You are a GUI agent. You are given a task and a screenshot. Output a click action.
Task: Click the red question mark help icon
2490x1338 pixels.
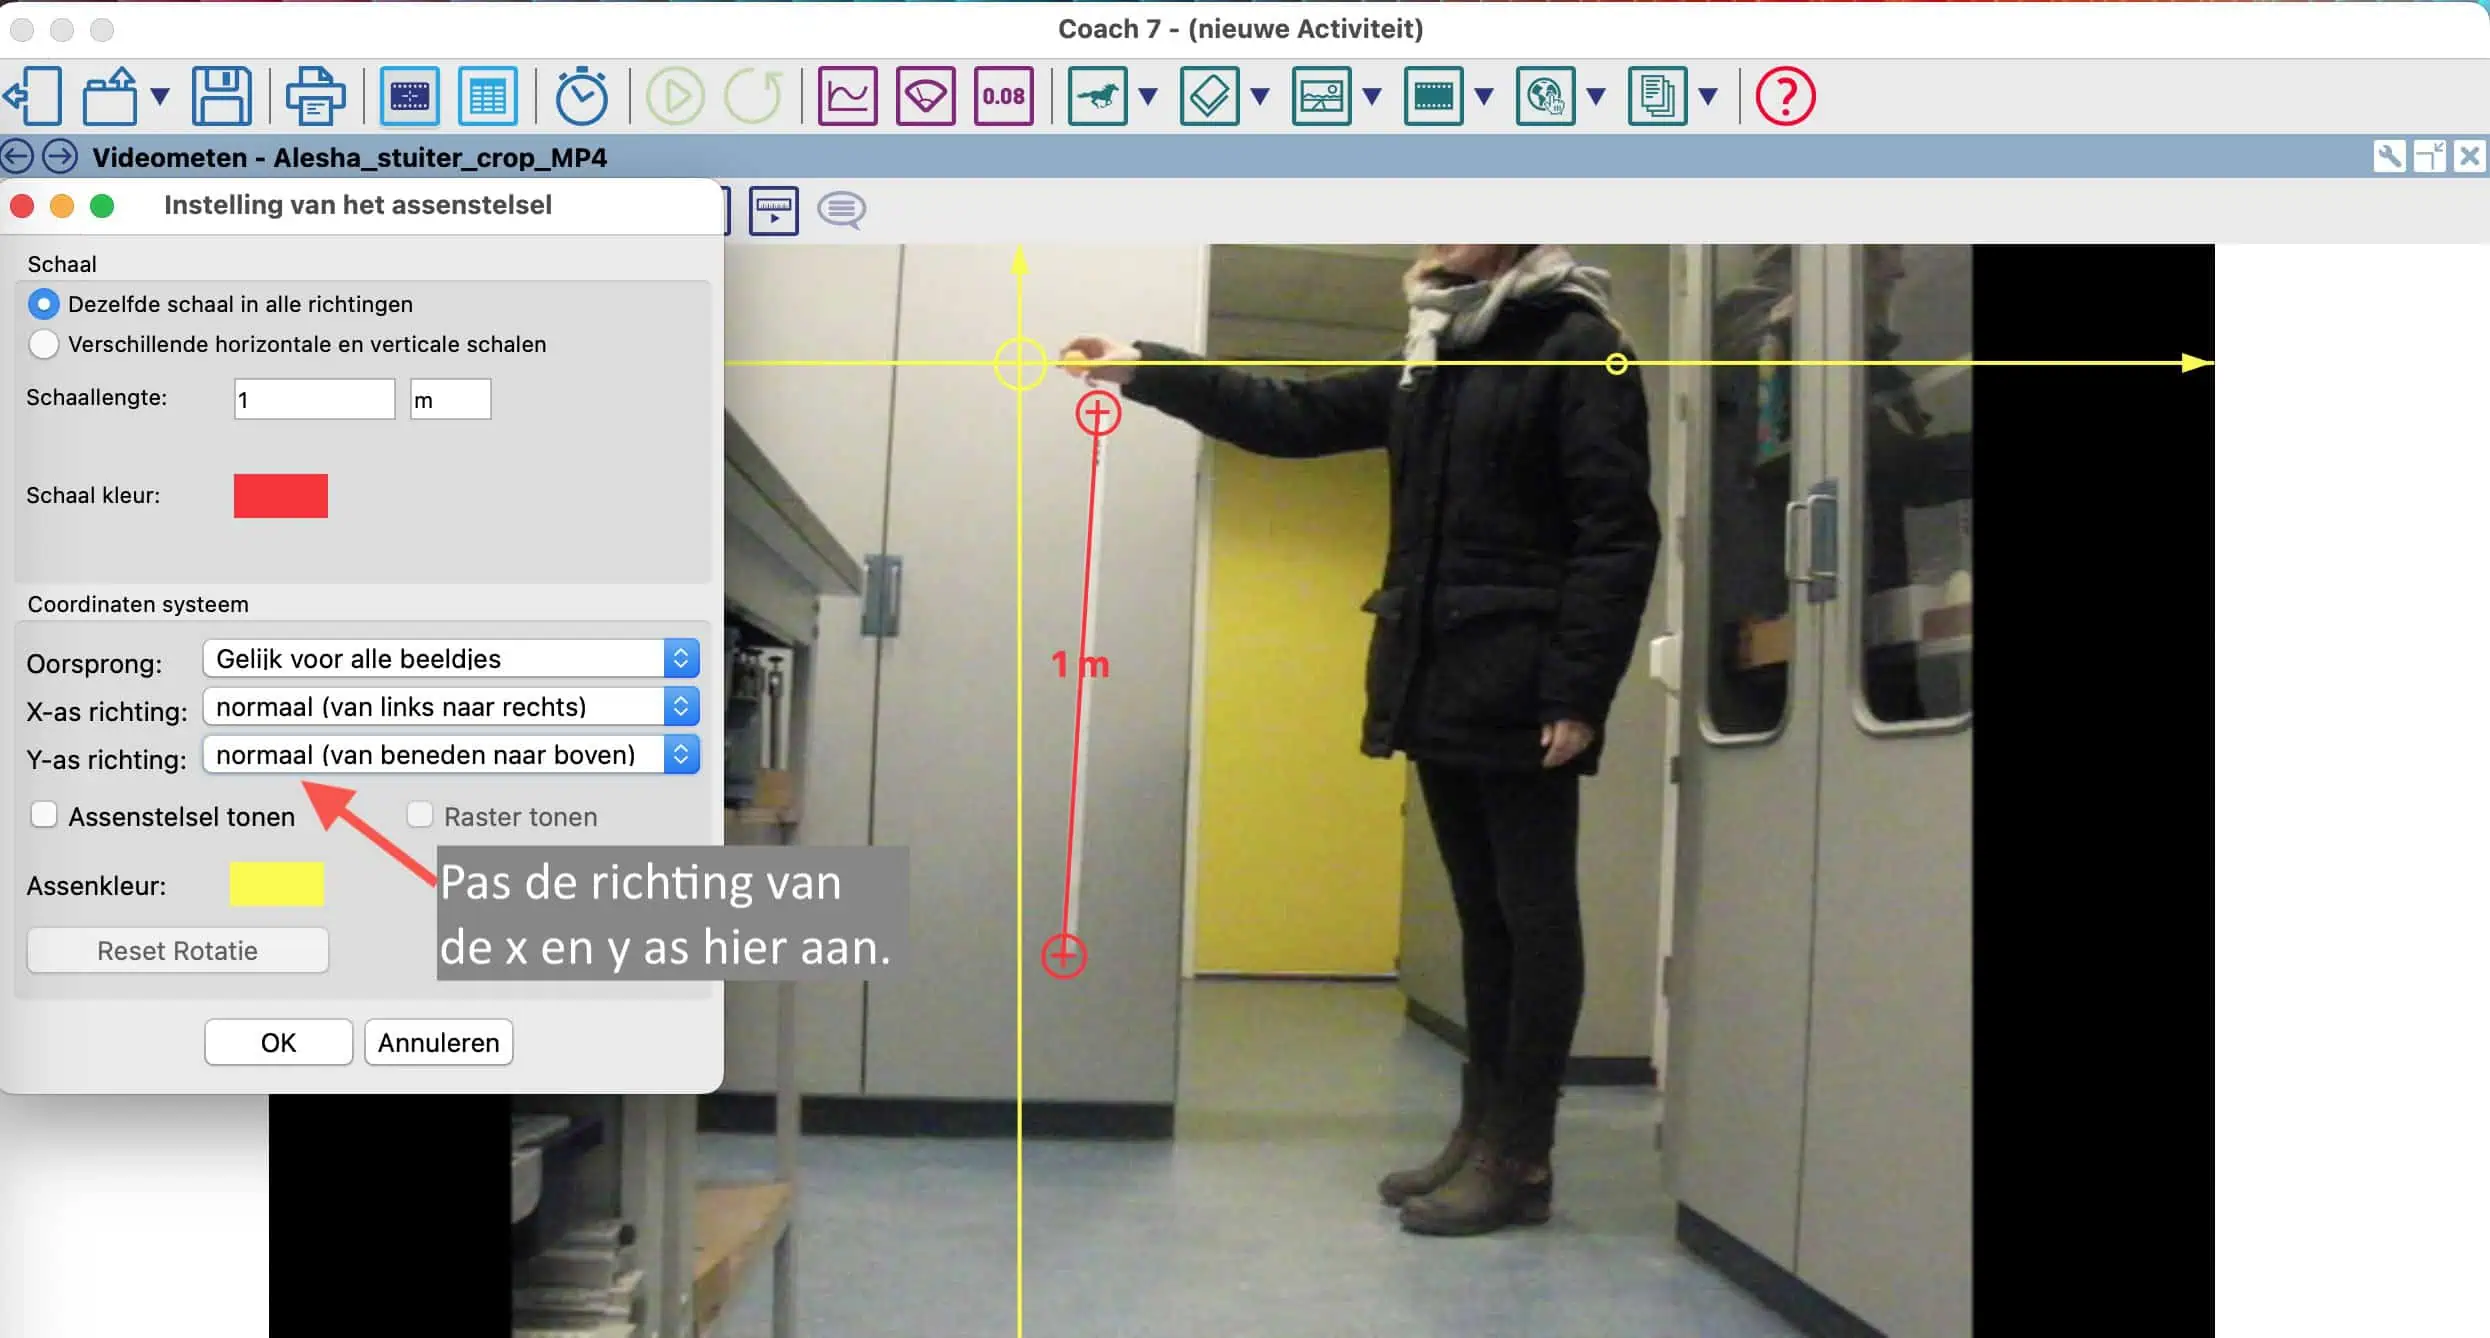click(1785, 96)
